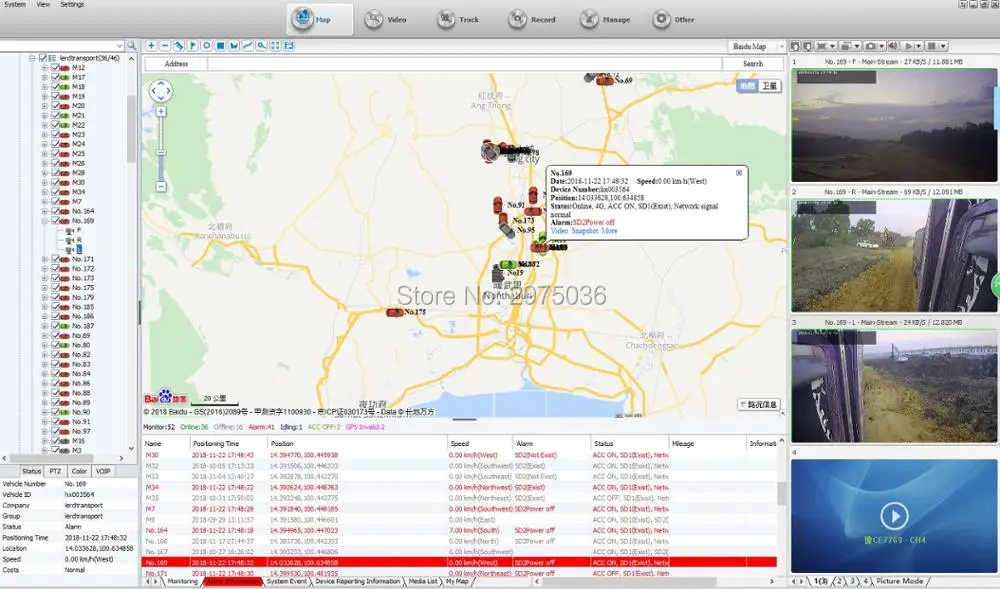Click the zoom in plus map tool
The height and width of the screenshot is (589, 1000).
click(x=151, y=46)
